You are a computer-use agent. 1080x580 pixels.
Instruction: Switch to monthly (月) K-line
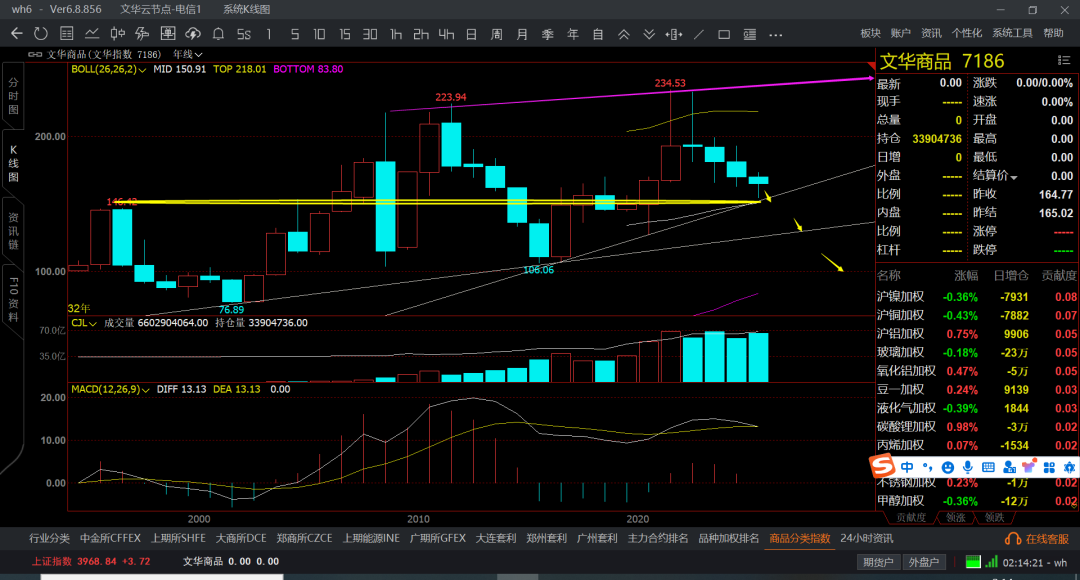point(522,34)
